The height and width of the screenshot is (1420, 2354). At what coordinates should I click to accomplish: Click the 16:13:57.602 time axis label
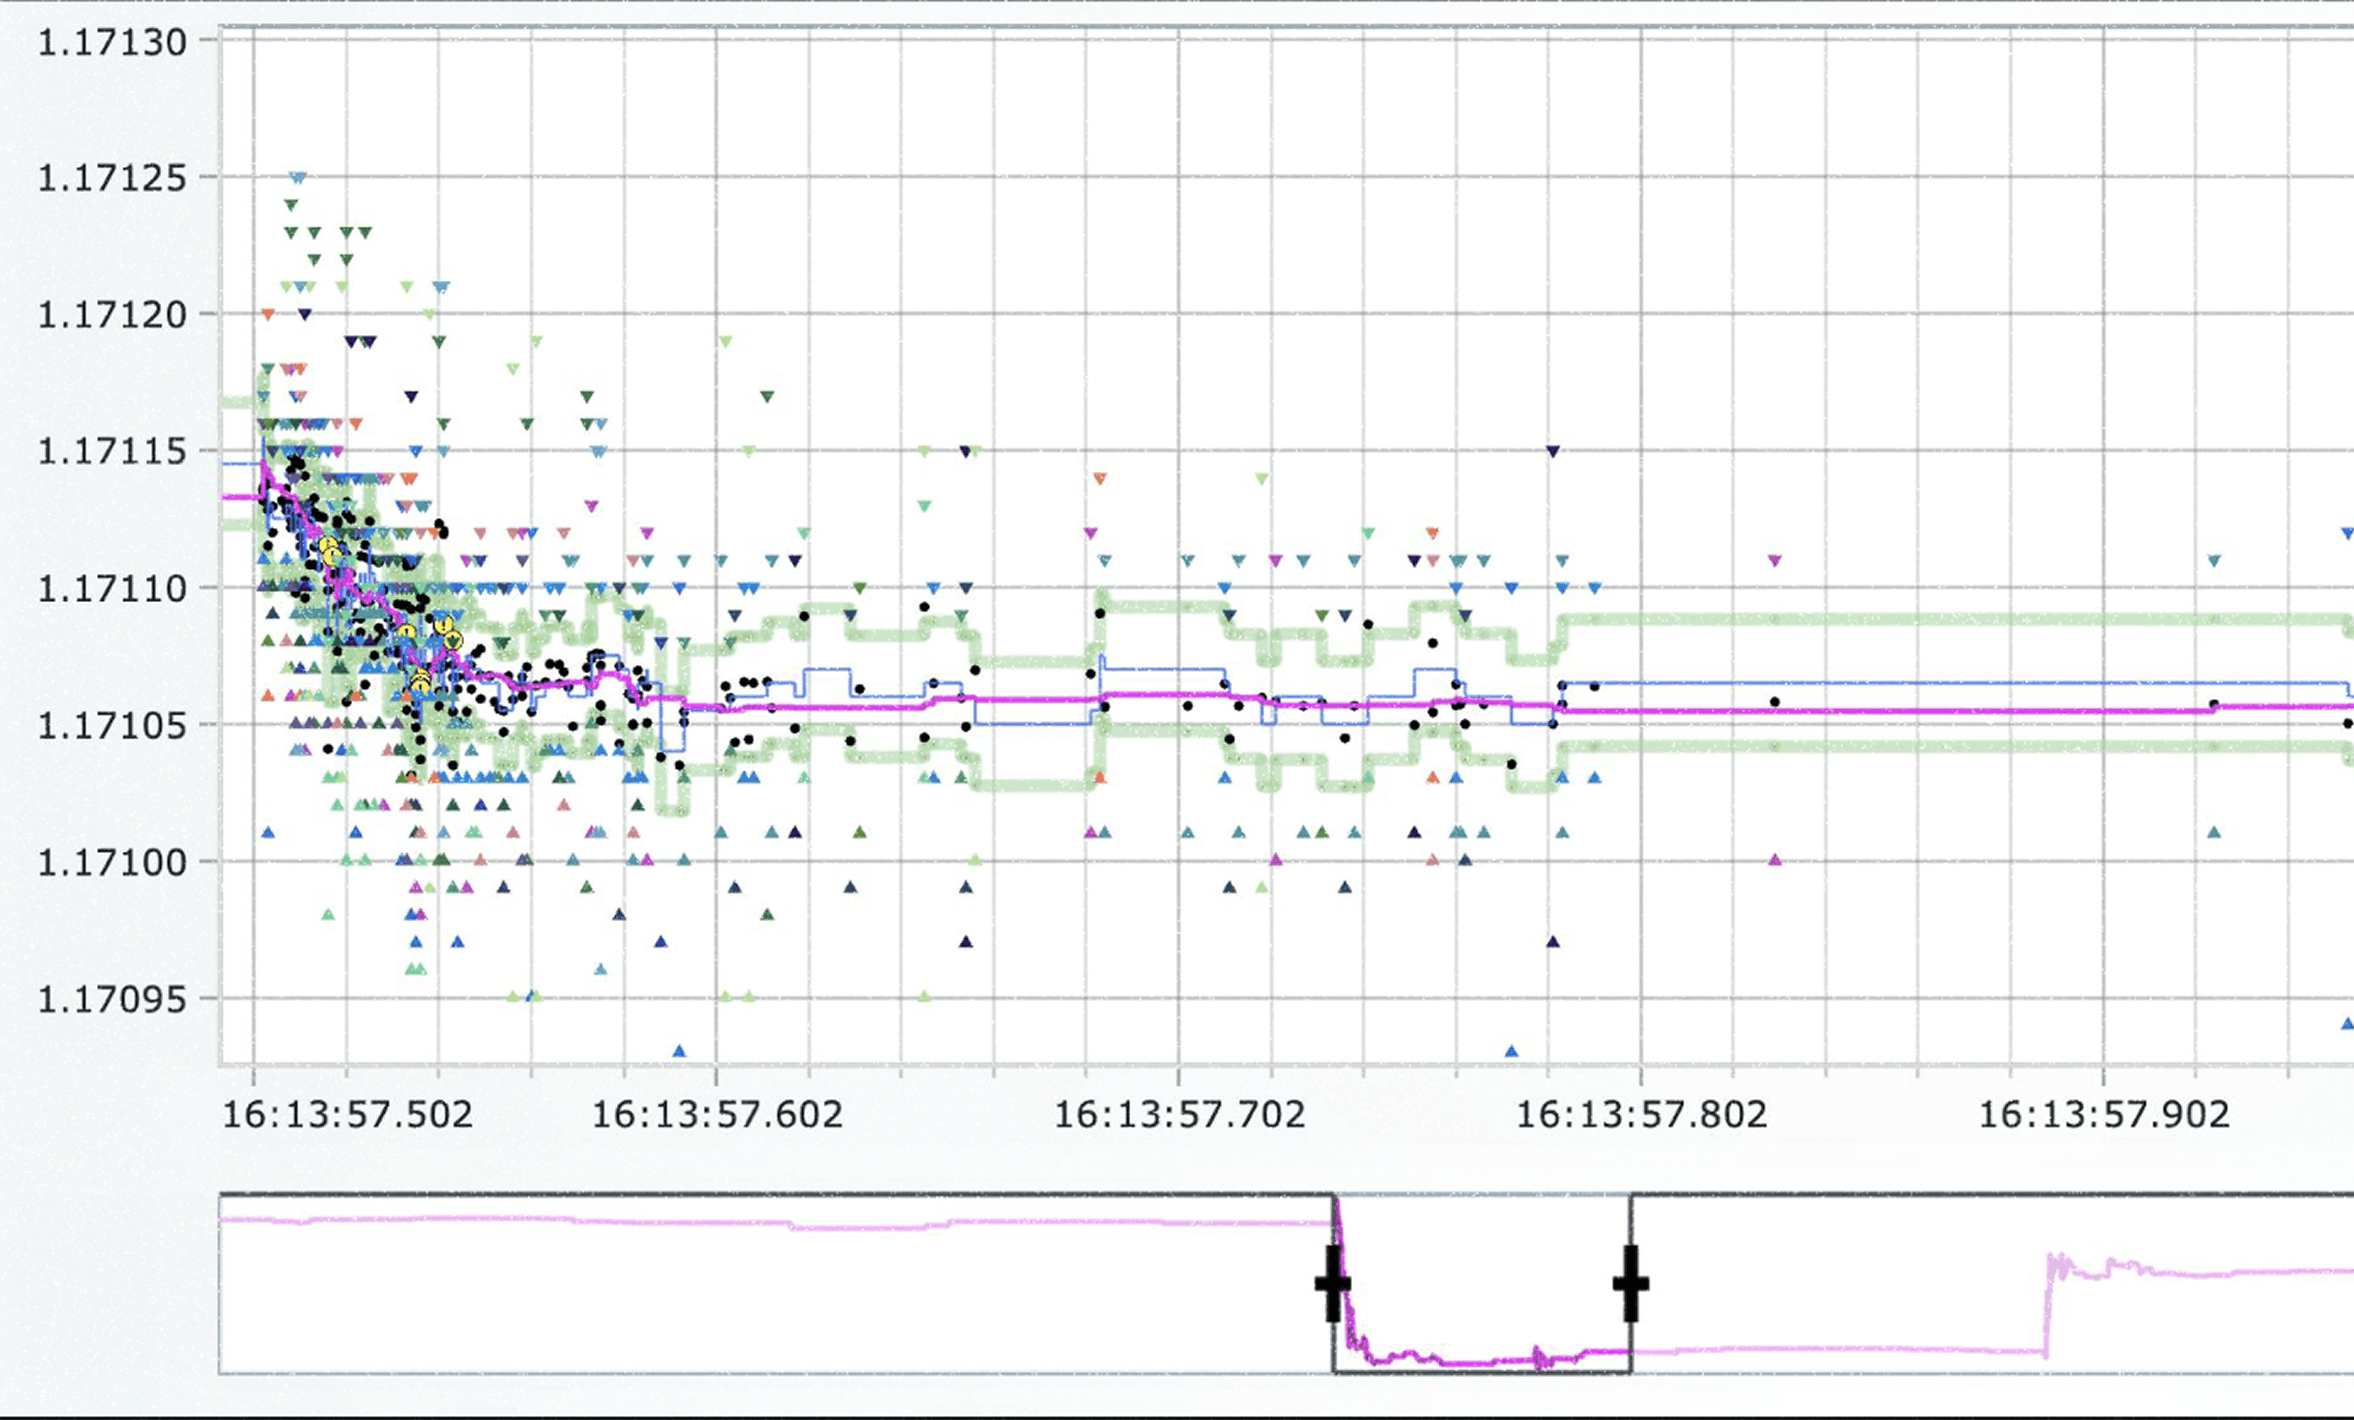click(x=717, y=1115)
